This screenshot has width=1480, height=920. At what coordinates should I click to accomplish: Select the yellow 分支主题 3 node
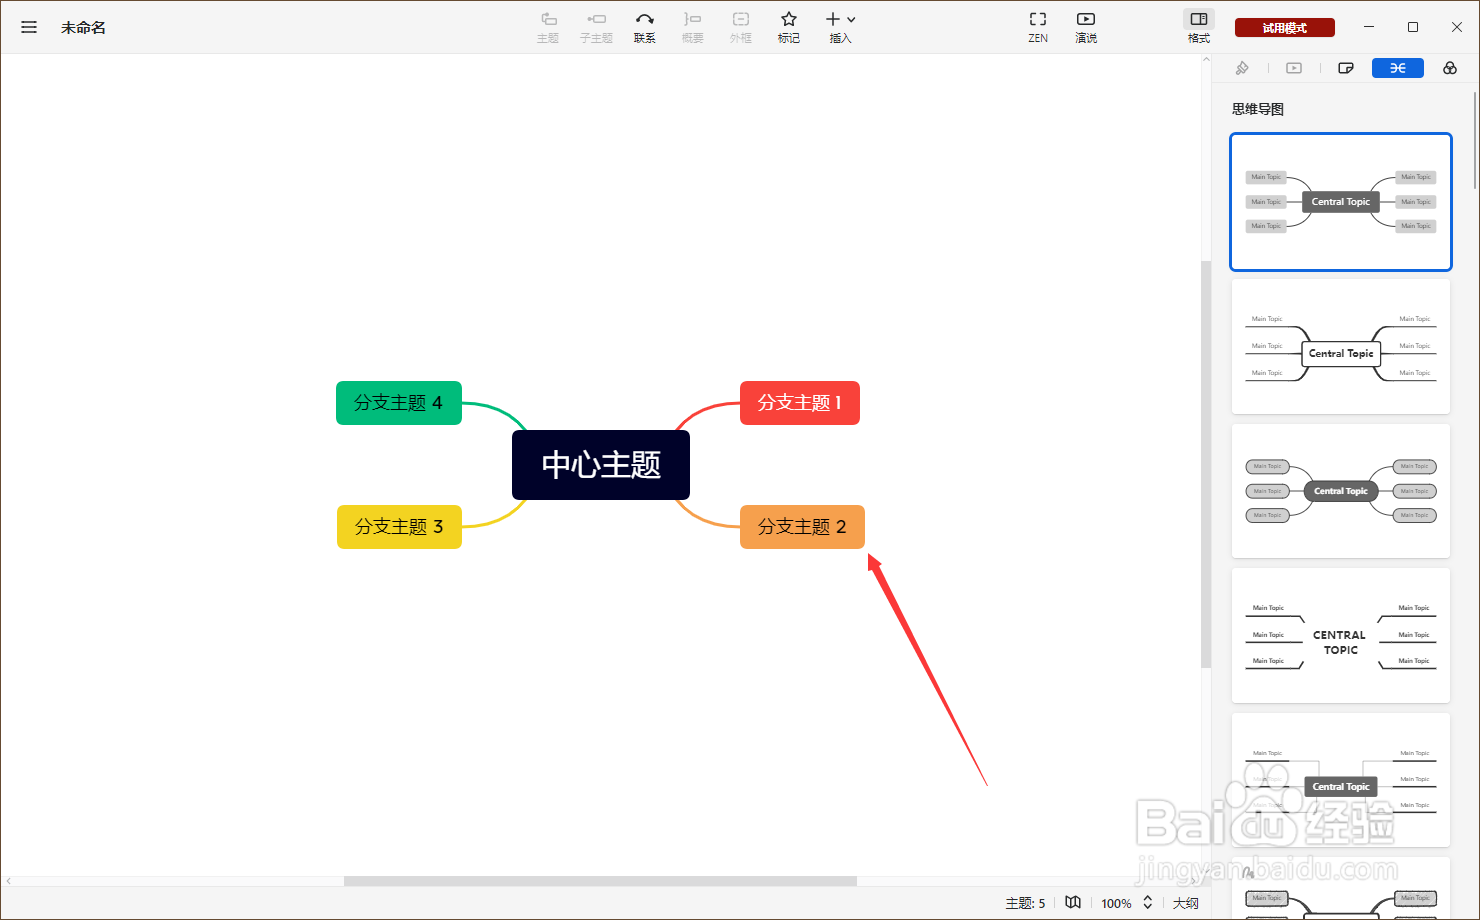click(399, 527)
